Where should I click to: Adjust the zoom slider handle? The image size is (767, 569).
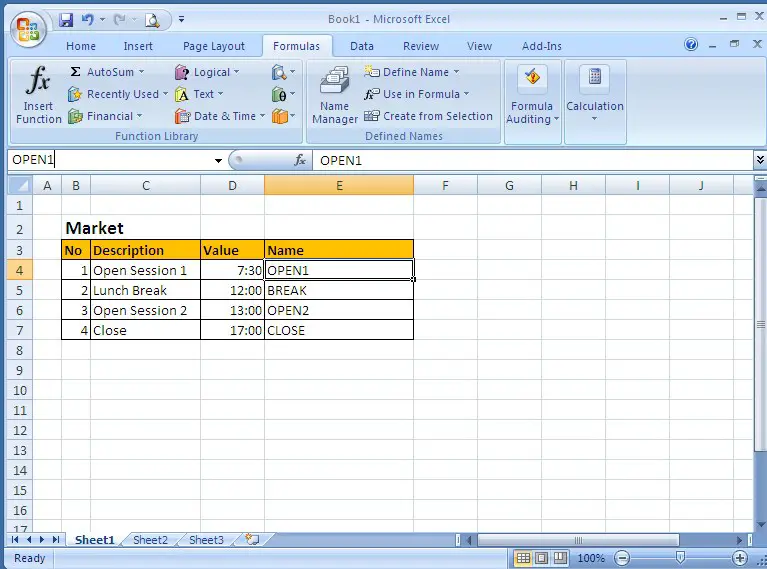pyautogui.click(x=680, y=558)
